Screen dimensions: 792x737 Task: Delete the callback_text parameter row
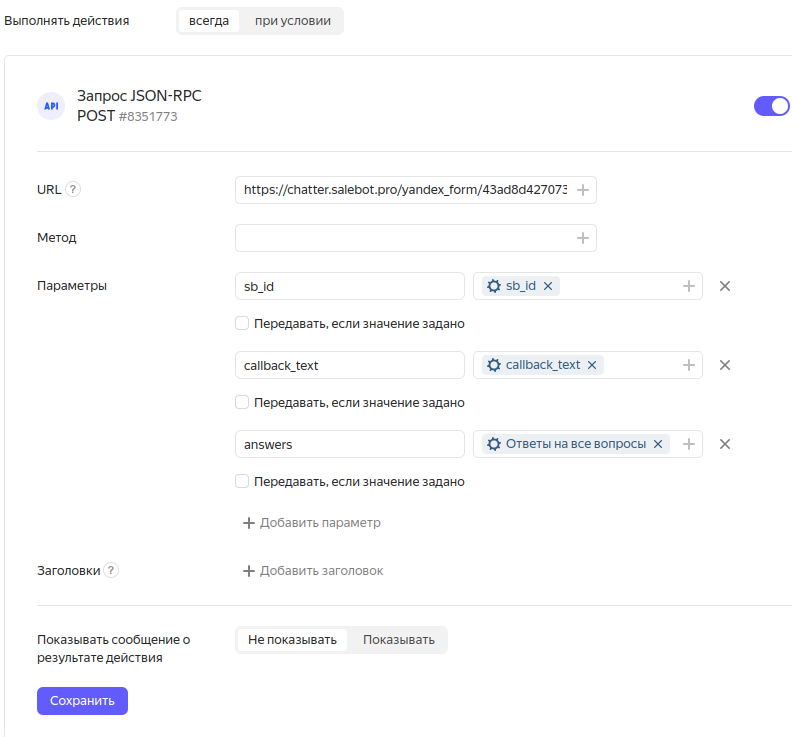tap(725, 365)
